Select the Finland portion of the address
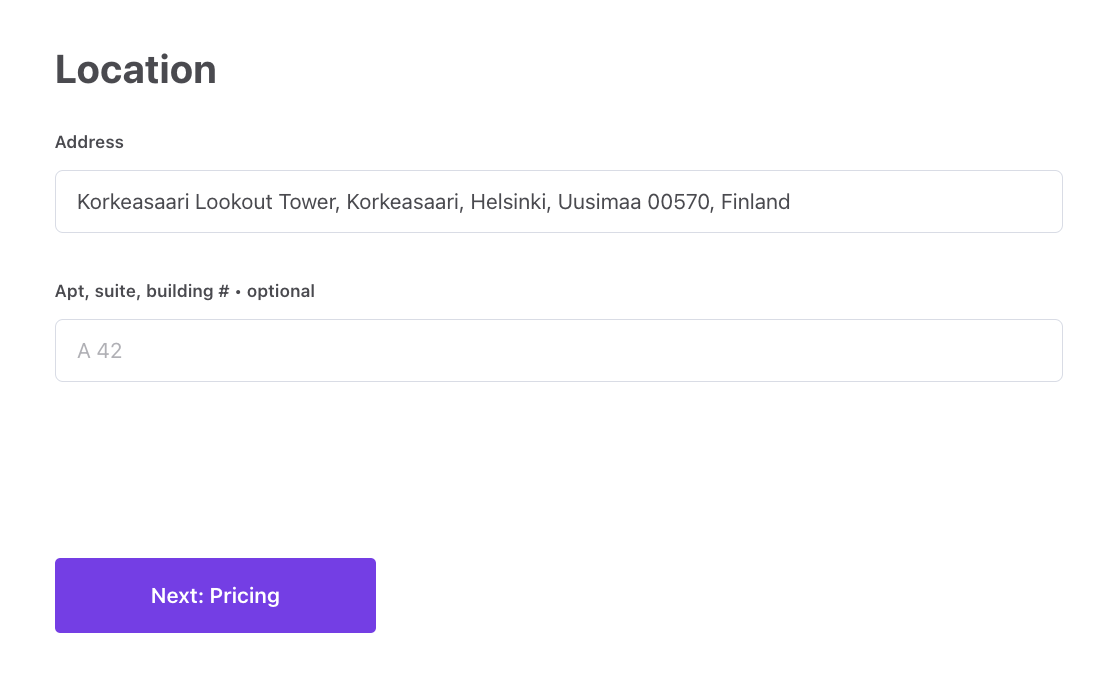This screenshot has height=696, width=1116. tap(754, 201)
